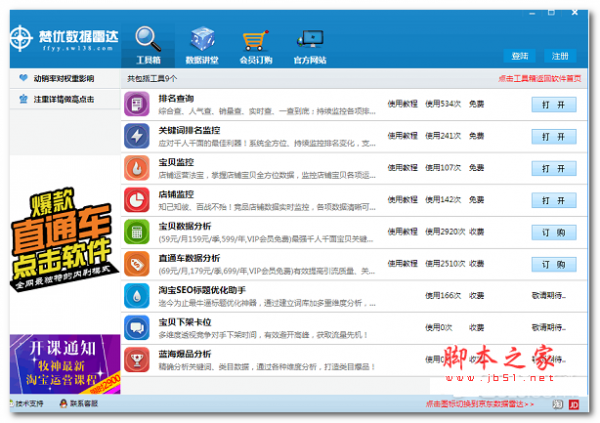The image size is (600, 423).
Task: Click the 注册 register button
Action: 561,56
